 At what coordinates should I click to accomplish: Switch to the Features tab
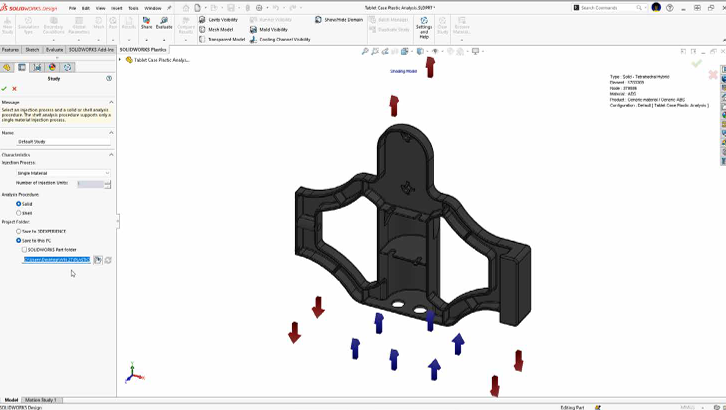click(11, 50)
